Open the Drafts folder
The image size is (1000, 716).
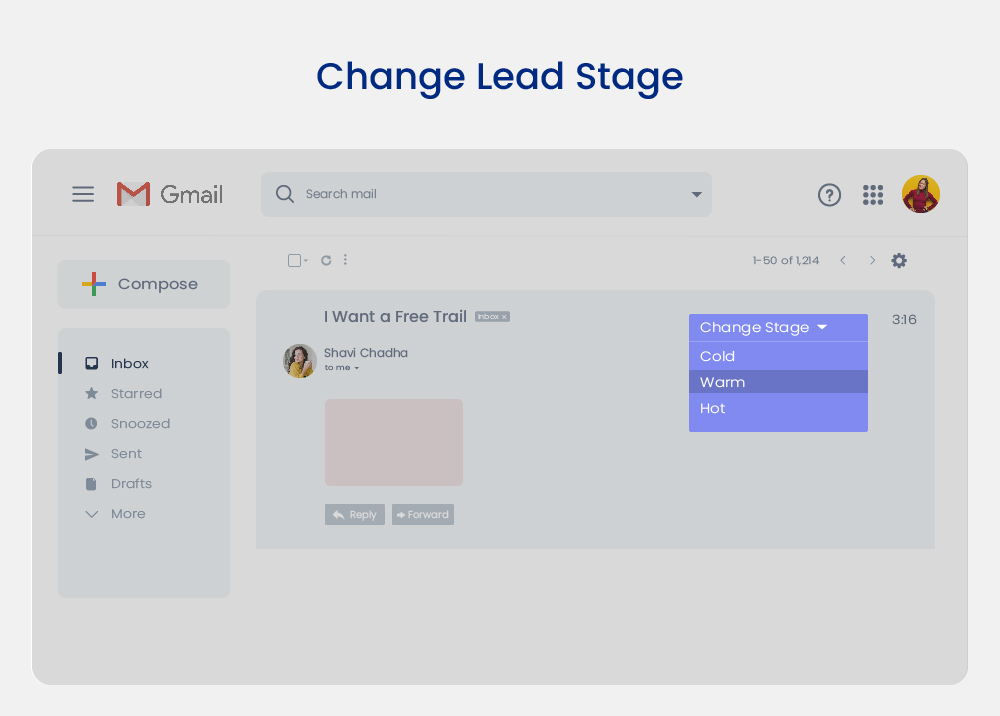pos(131,484)
